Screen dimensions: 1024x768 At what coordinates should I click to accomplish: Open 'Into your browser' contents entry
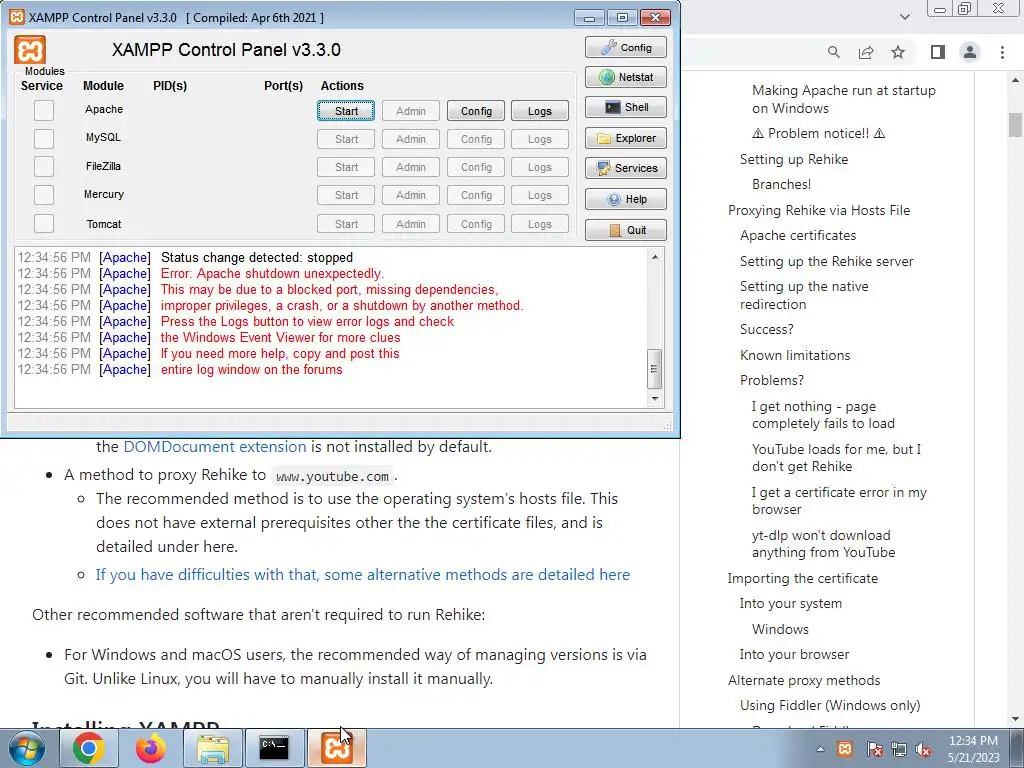pyautogui.click(x=794, y=654)
